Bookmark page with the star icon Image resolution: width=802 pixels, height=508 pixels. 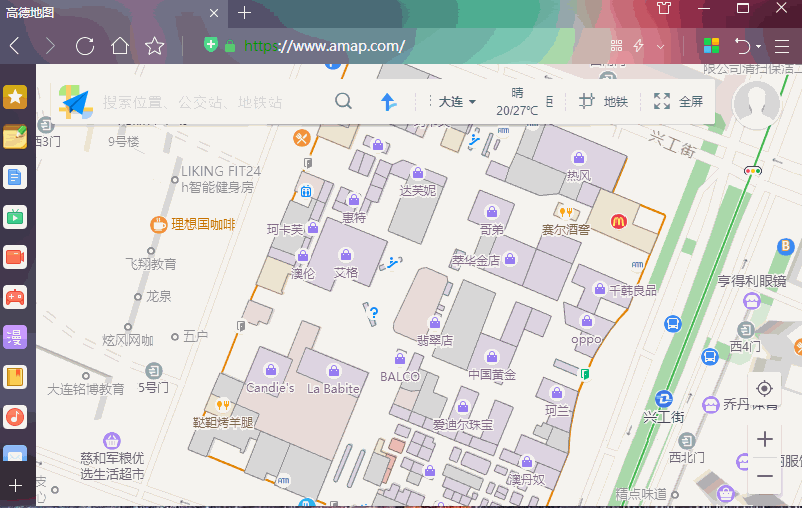pos(154,46)
